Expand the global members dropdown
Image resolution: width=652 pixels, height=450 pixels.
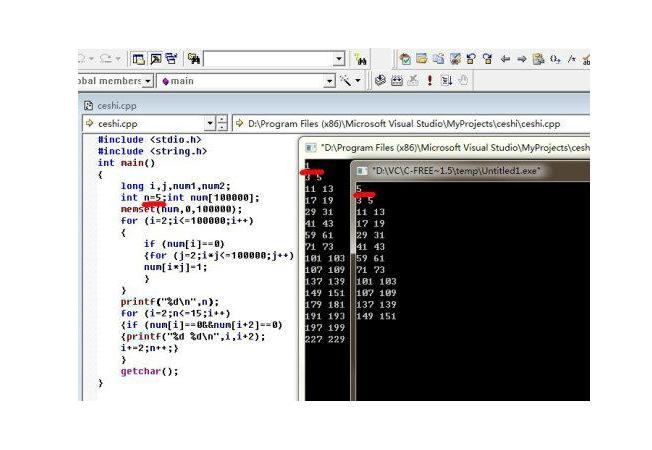pos(148,81)
